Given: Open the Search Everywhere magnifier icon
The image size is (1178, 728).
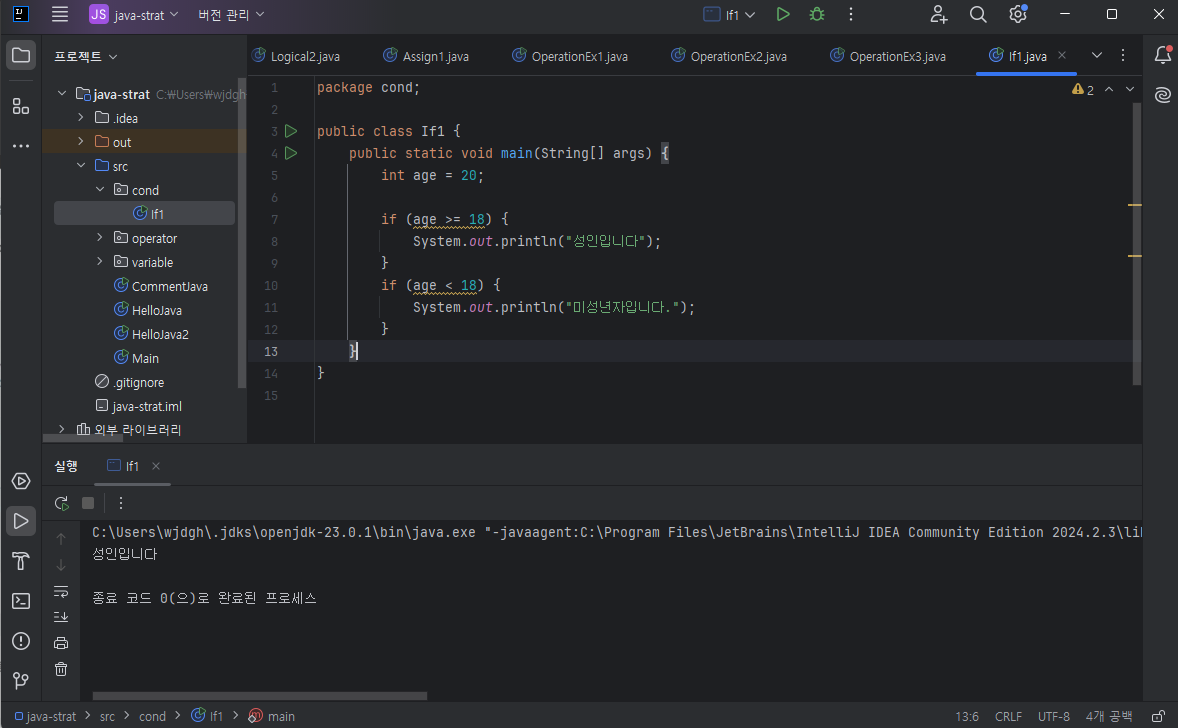Looking at the screenshot, I should click(978, 14).
